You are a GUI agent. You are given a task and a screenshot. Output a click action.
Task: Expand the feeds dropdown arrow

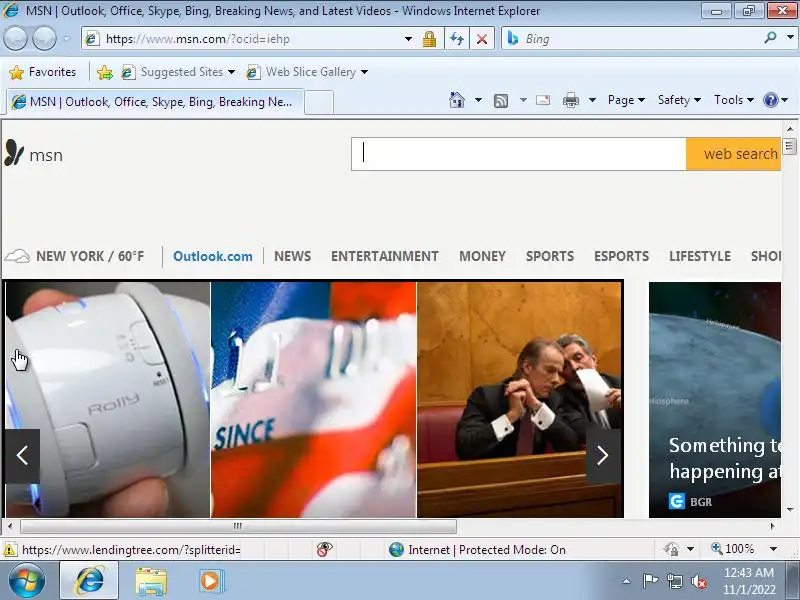(x=523, y=100)
